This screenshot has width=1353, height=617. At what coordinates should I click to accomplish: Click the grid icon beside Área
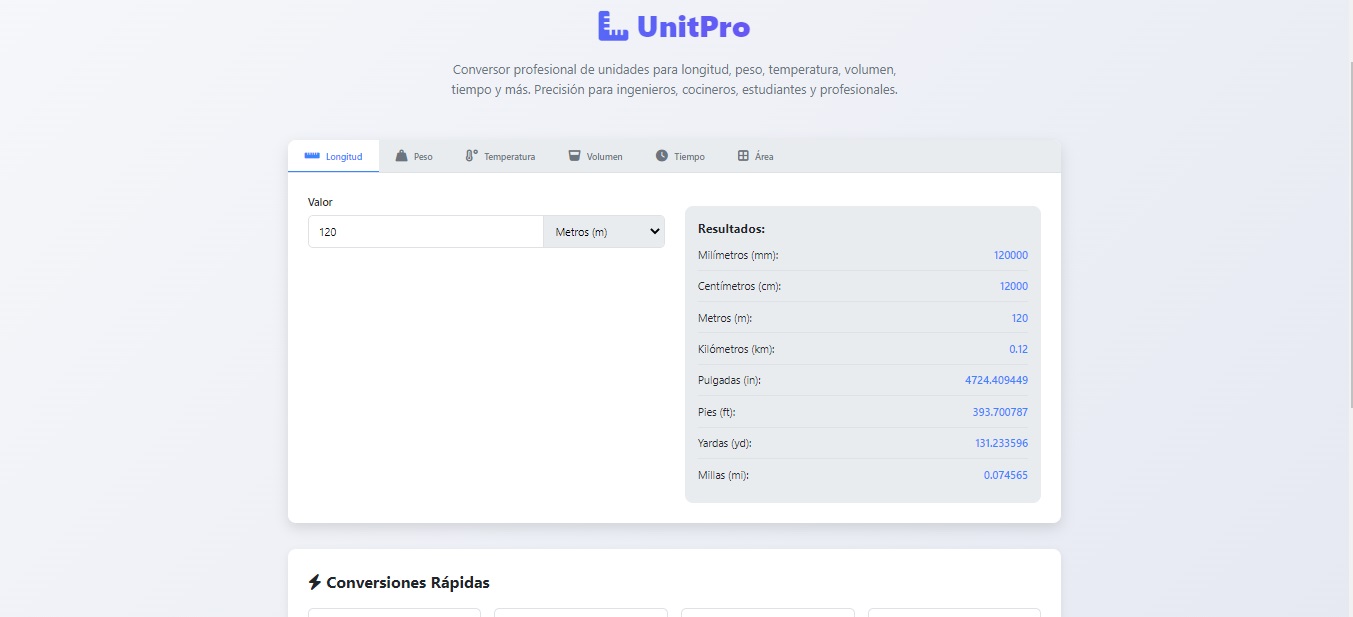742,155
